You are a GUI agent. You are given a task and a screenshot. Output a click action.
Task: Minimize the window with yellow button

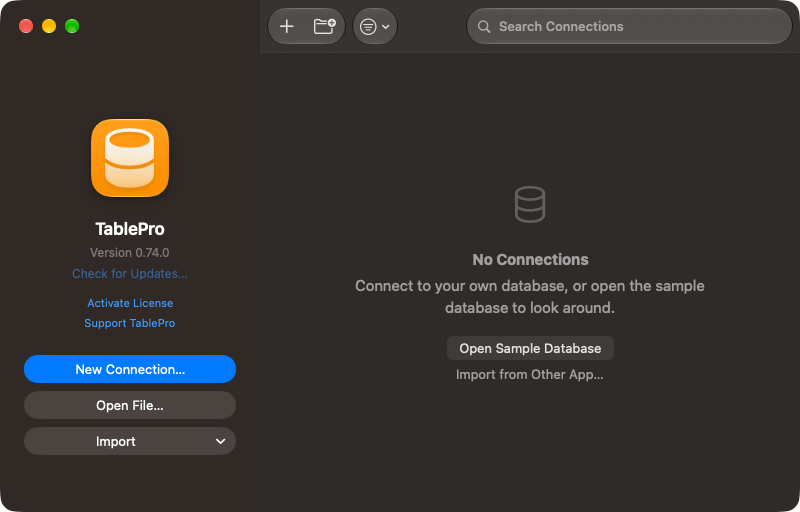[49, 26]
